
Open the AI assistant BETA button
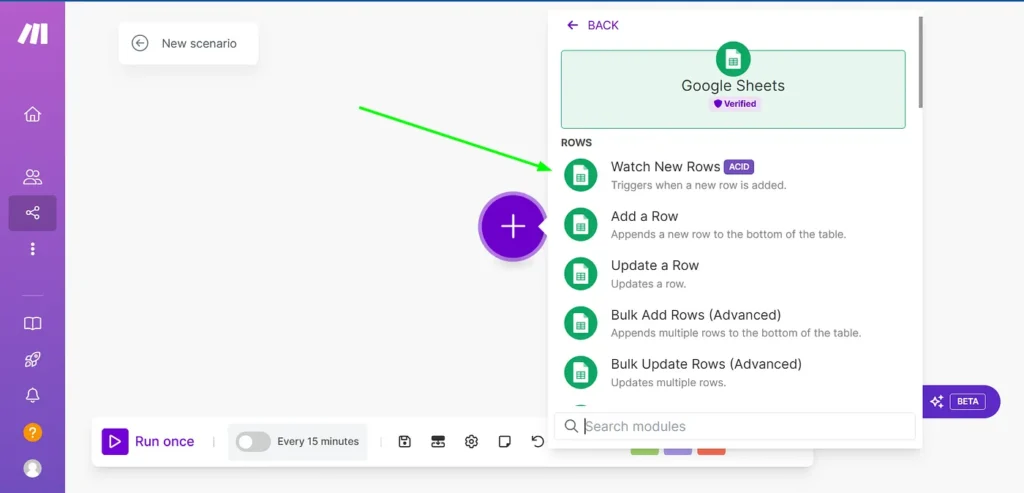(x=961, y=402)
